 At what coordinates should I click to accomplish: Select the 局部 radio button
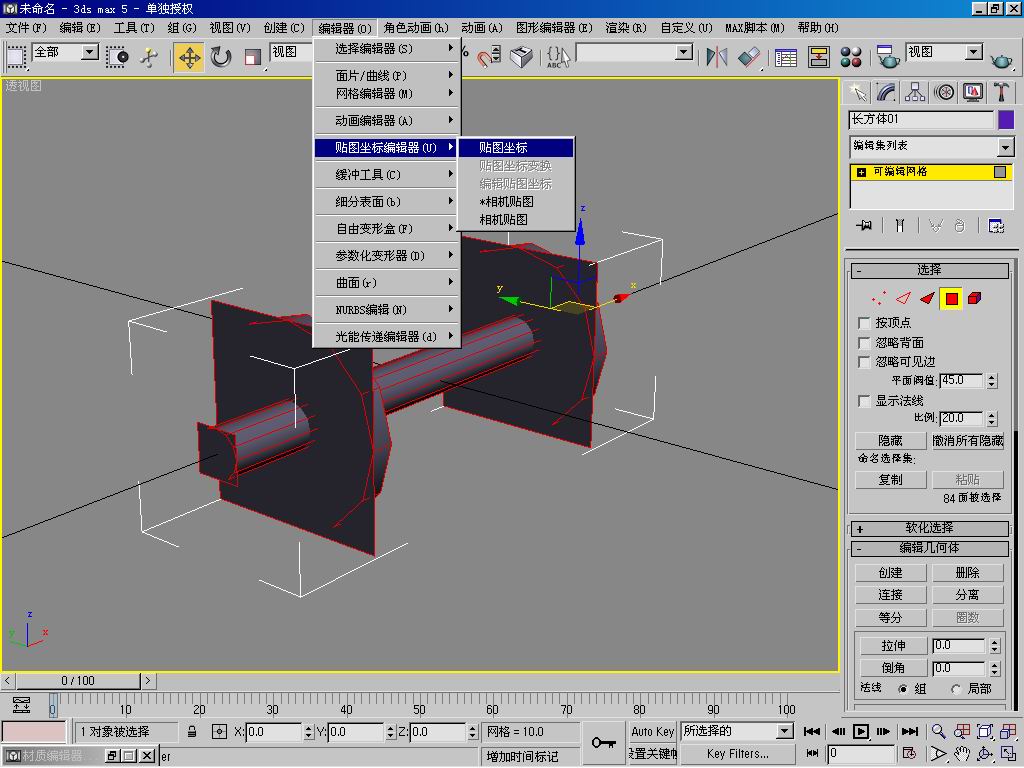pos(956,689)
